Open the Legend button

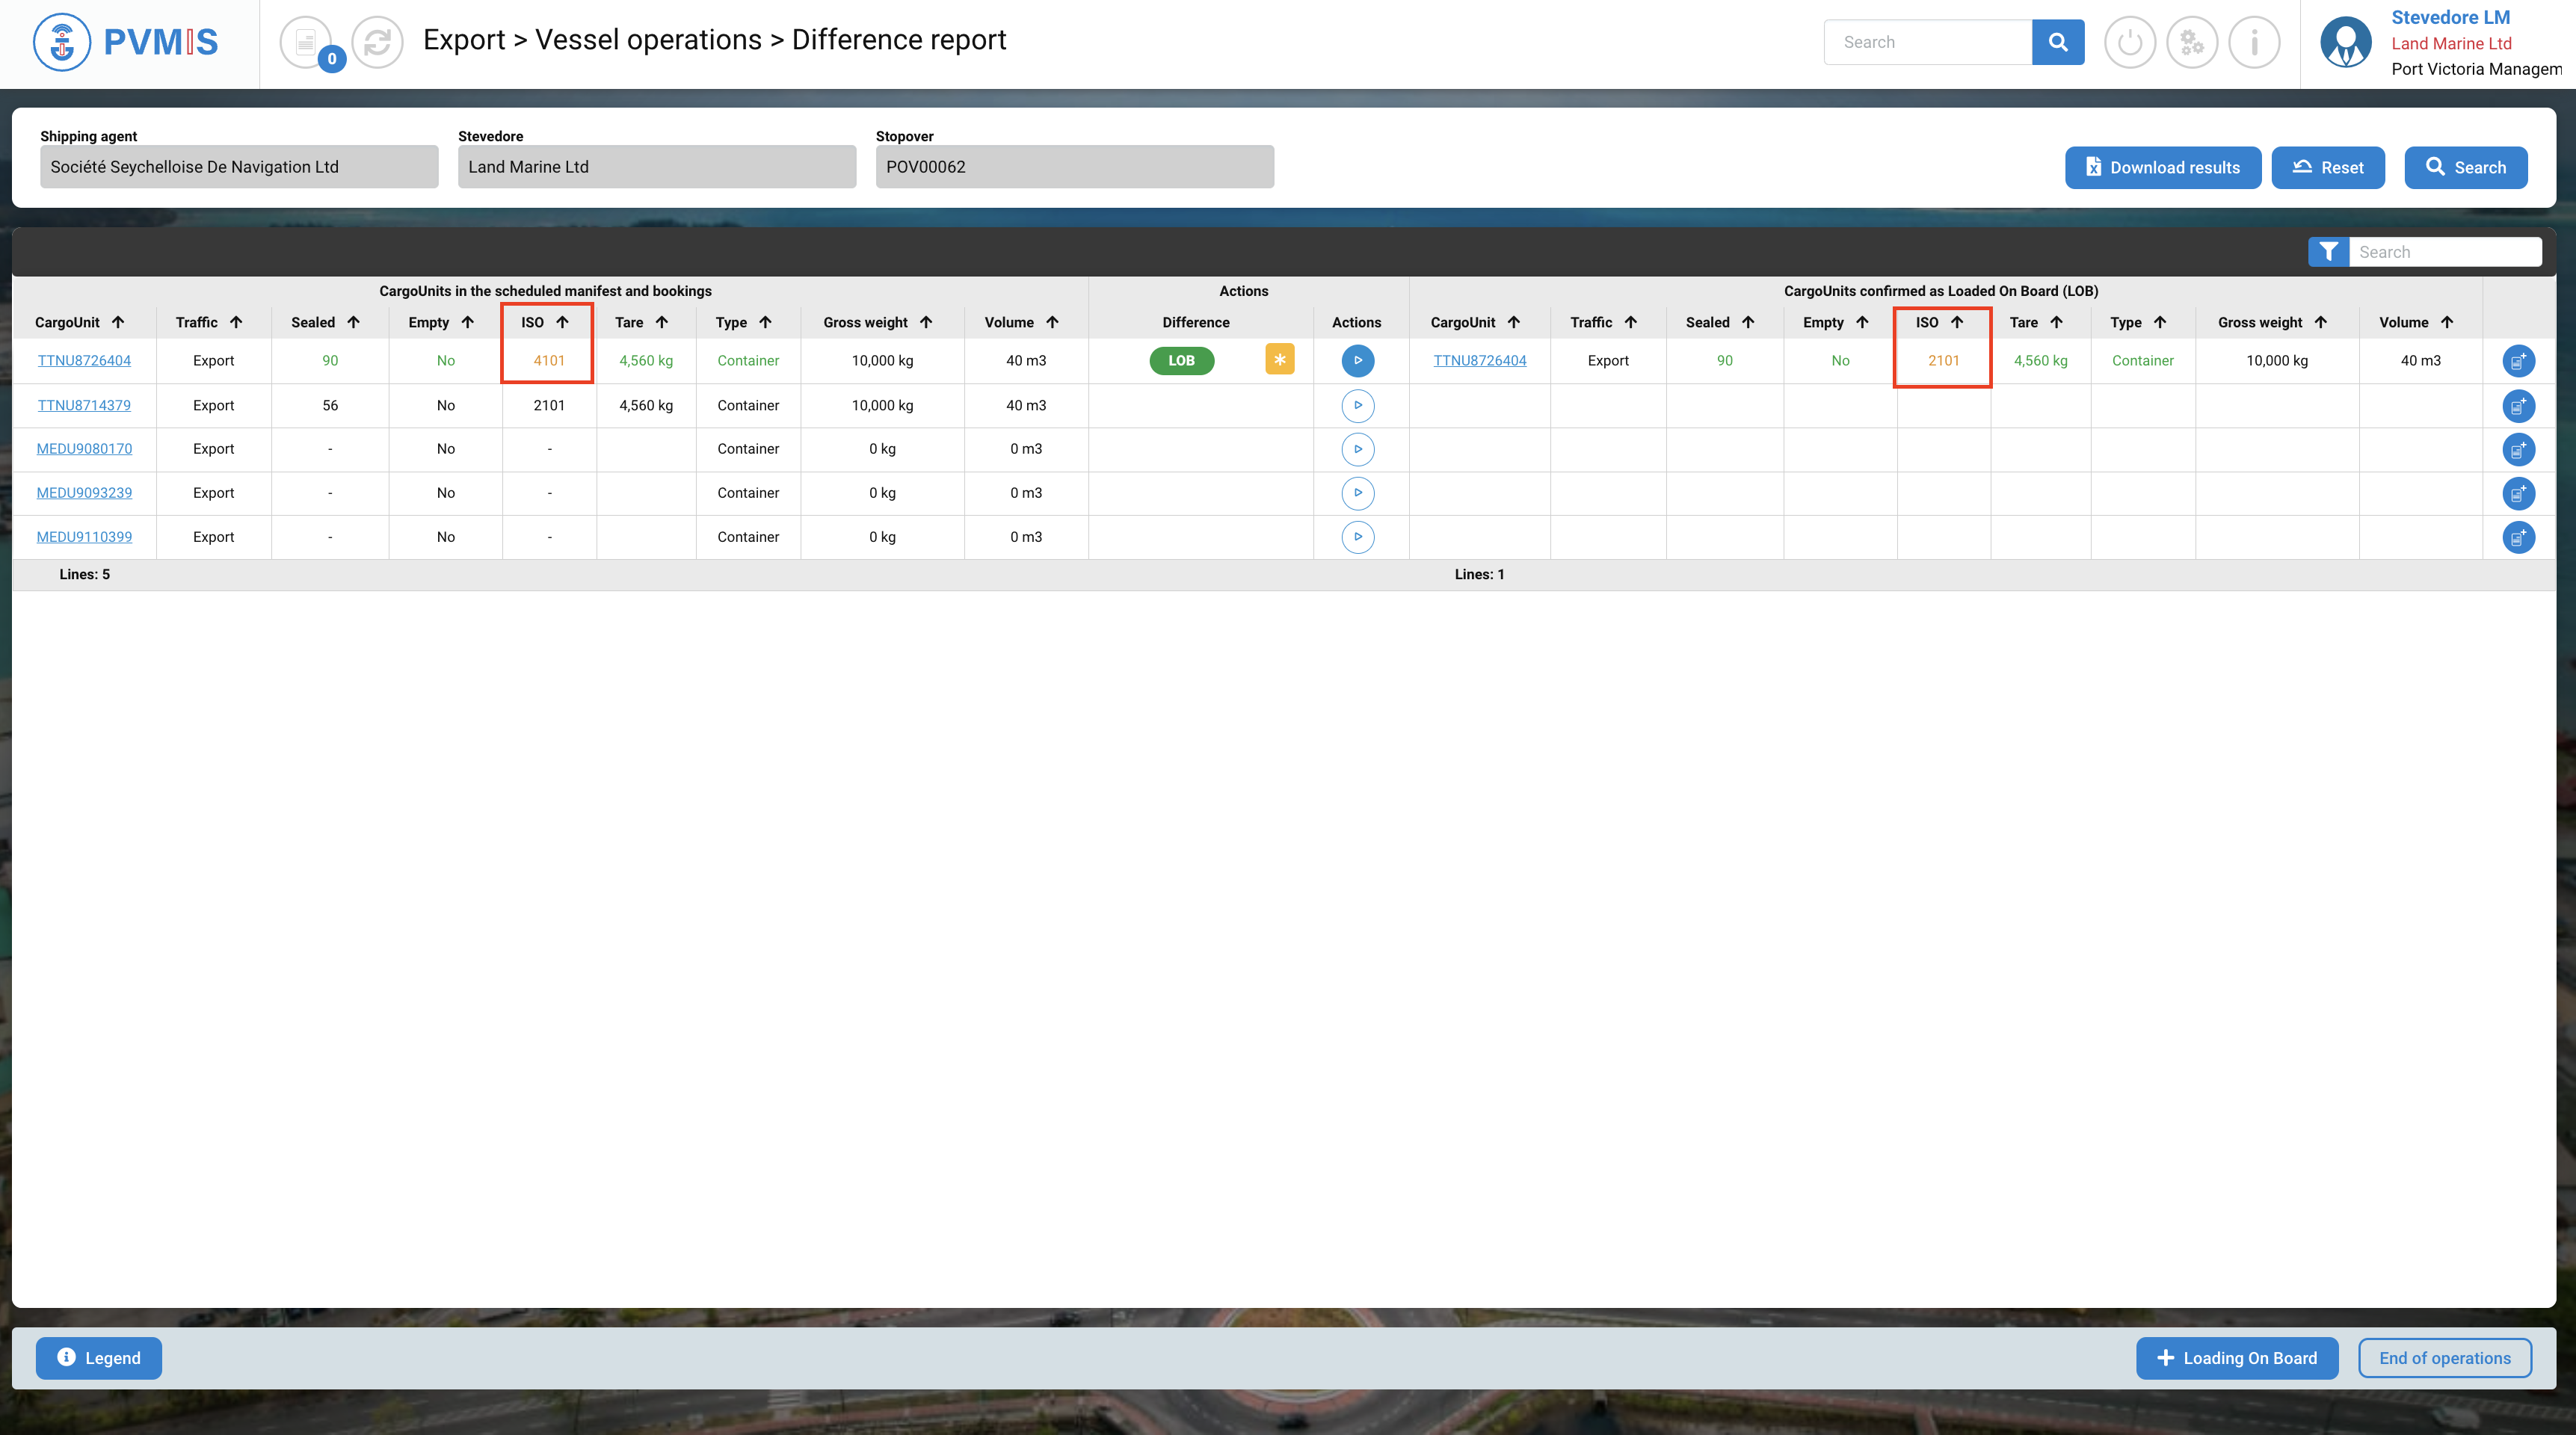click(x=98, y=1358)
